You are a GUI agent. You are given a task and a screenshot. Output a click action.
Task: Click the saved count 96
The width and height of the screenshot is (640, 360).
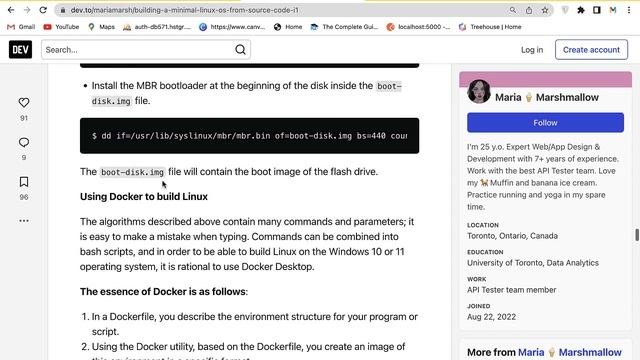tap(24, 197)
